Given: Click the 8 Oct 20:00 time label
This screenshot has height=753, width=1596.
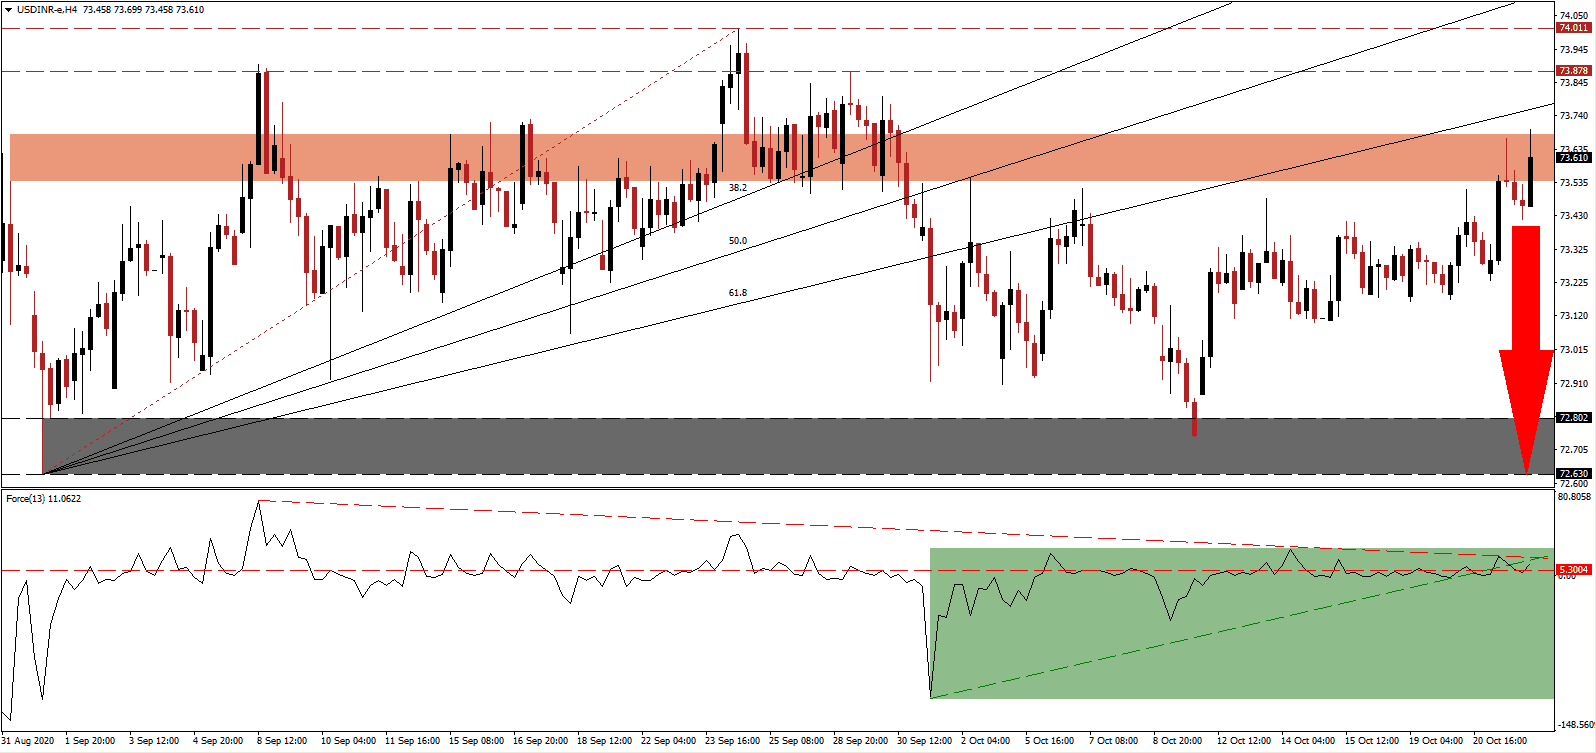Looking at the screenshot, I should pyautogui.click(x=1177, y=741).
